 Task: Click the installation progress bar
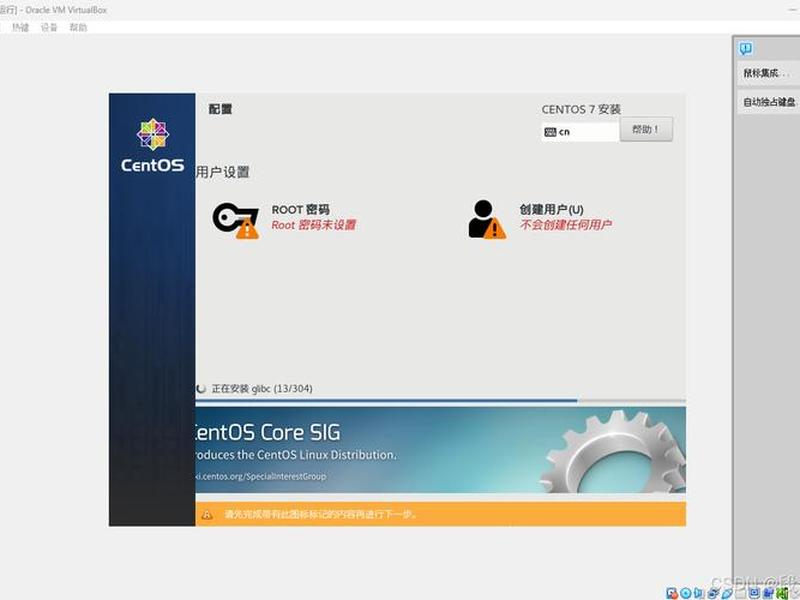point(440,401)
